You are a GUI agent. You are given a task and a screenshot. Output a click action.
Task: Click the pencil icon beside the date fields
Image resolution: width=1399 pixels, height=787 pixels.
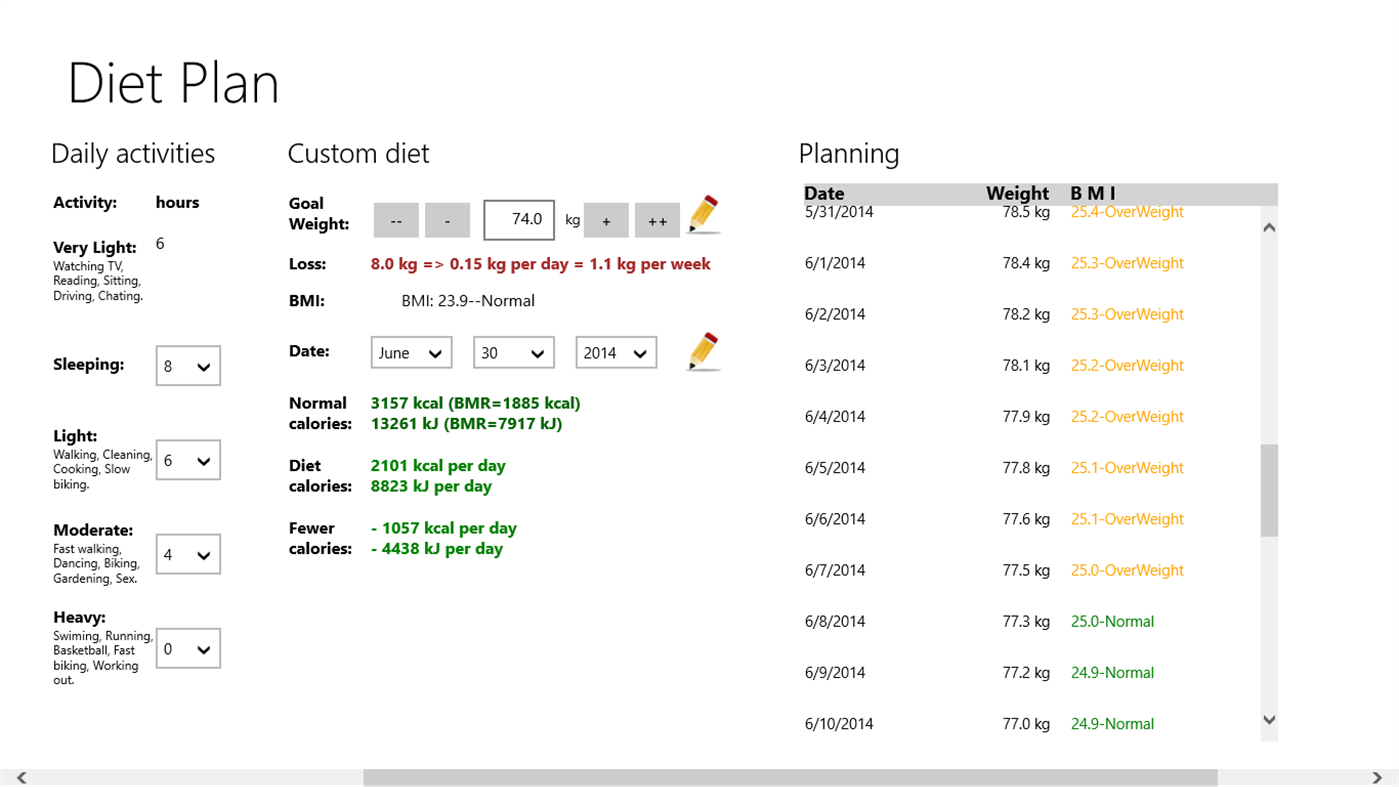pyautogui.click(x=702, y=351)
